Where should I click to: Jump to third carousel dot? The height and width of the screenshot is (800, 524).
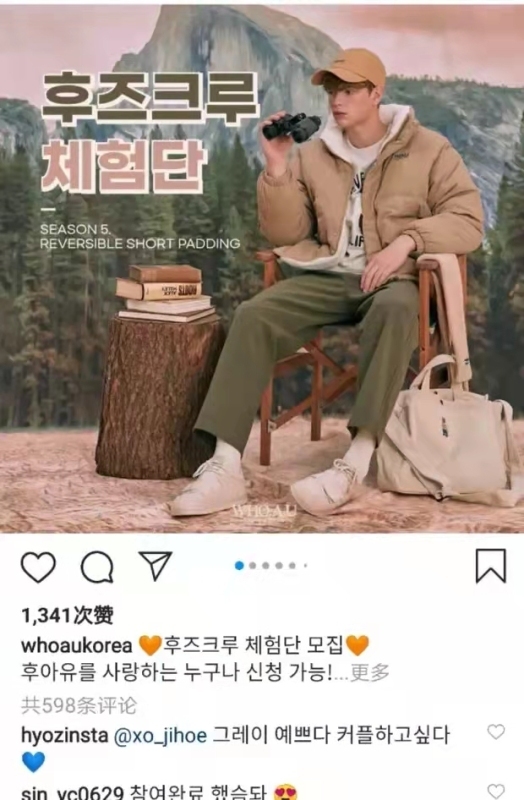[266, 565]
